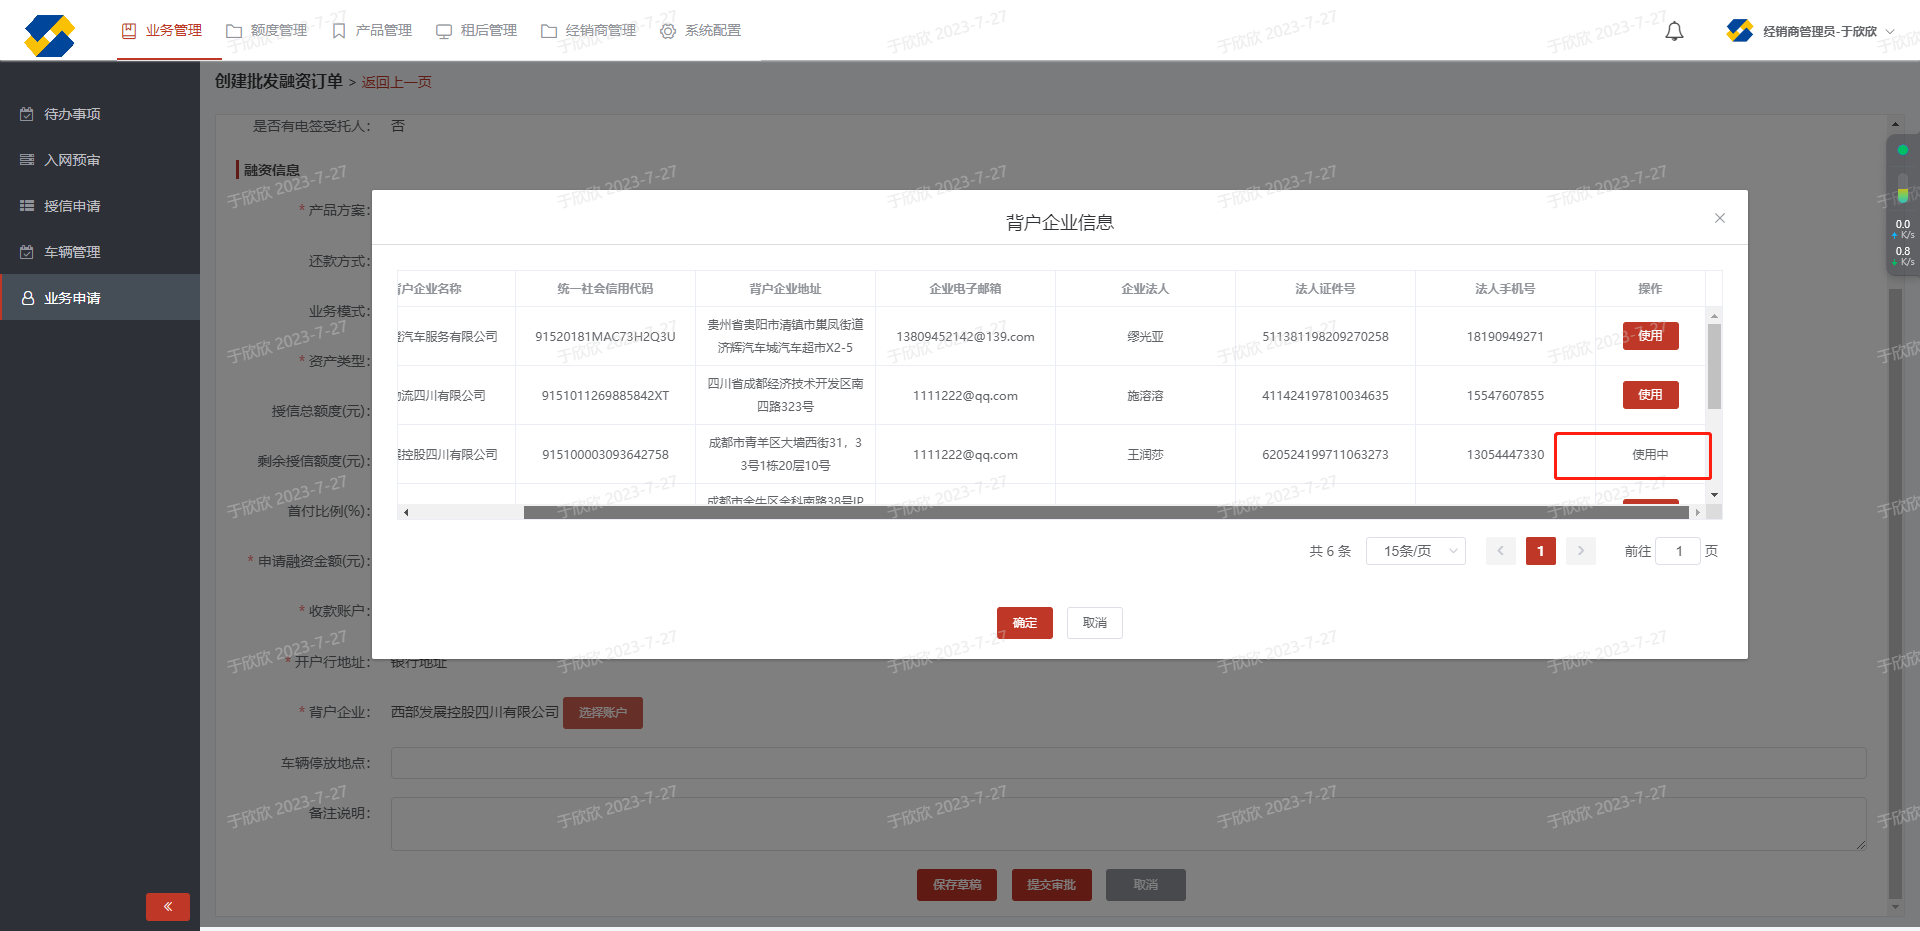Collapse sidebar with double-arrow button
The height and width of the screenshot is (931, 1920).
click(167, 906)
